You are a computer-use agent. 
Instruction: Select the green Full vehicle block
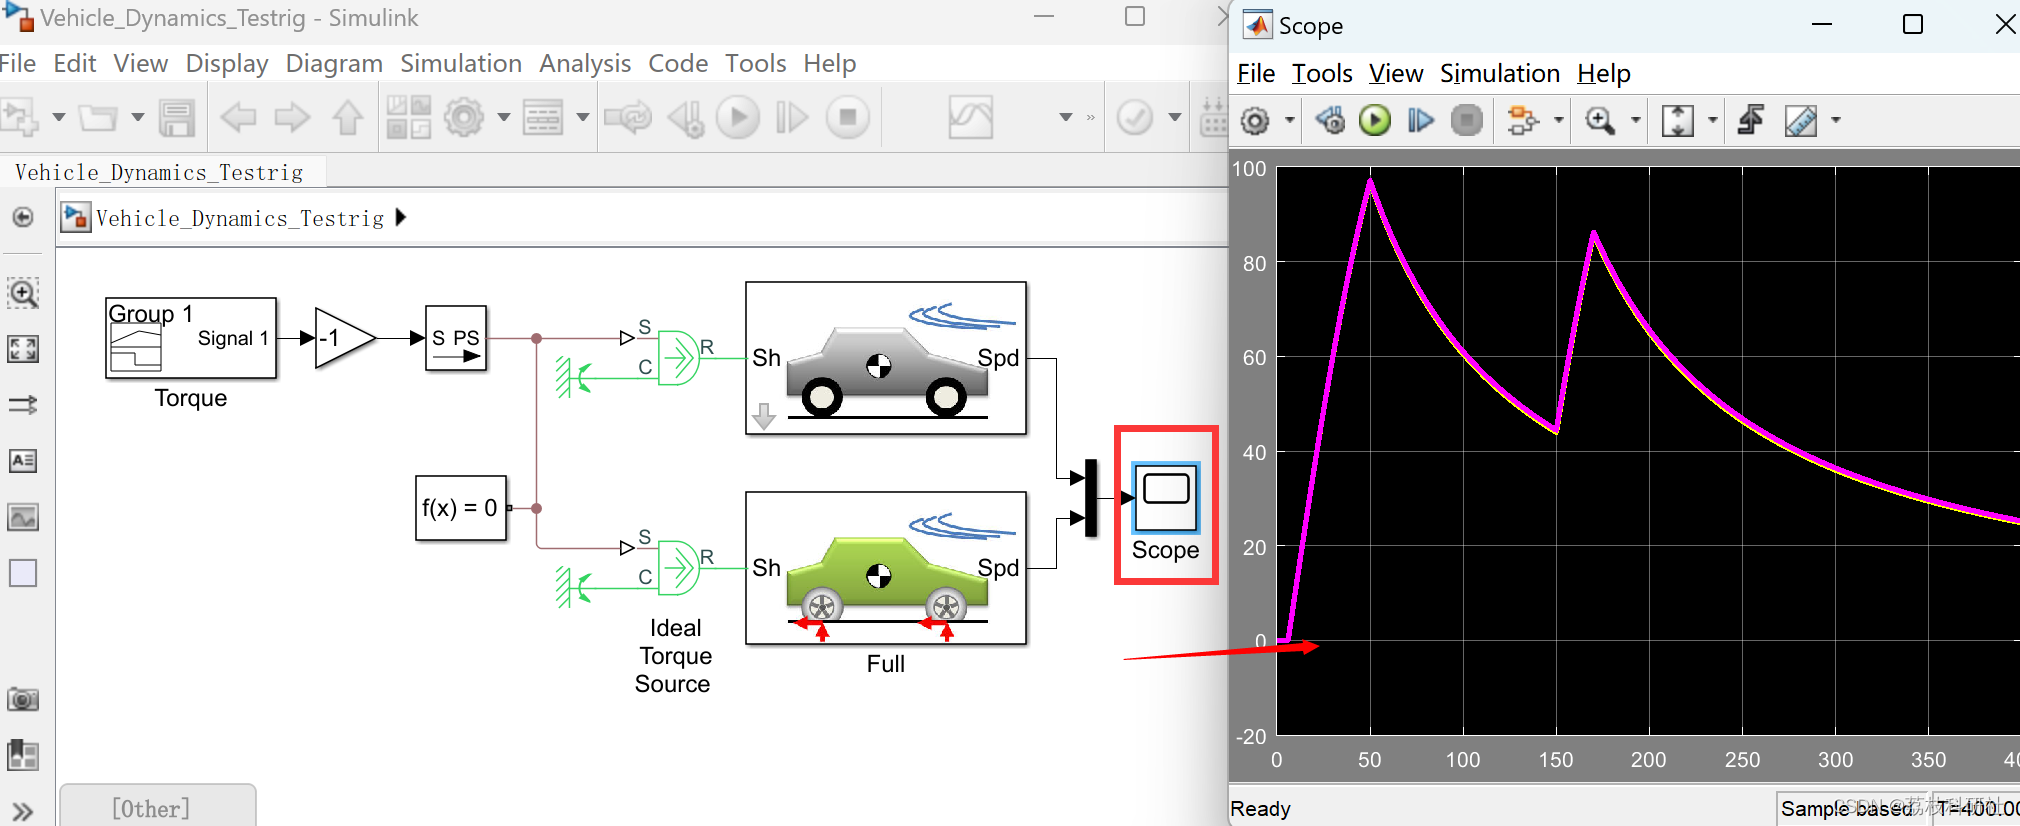click(x=886, y=568)
